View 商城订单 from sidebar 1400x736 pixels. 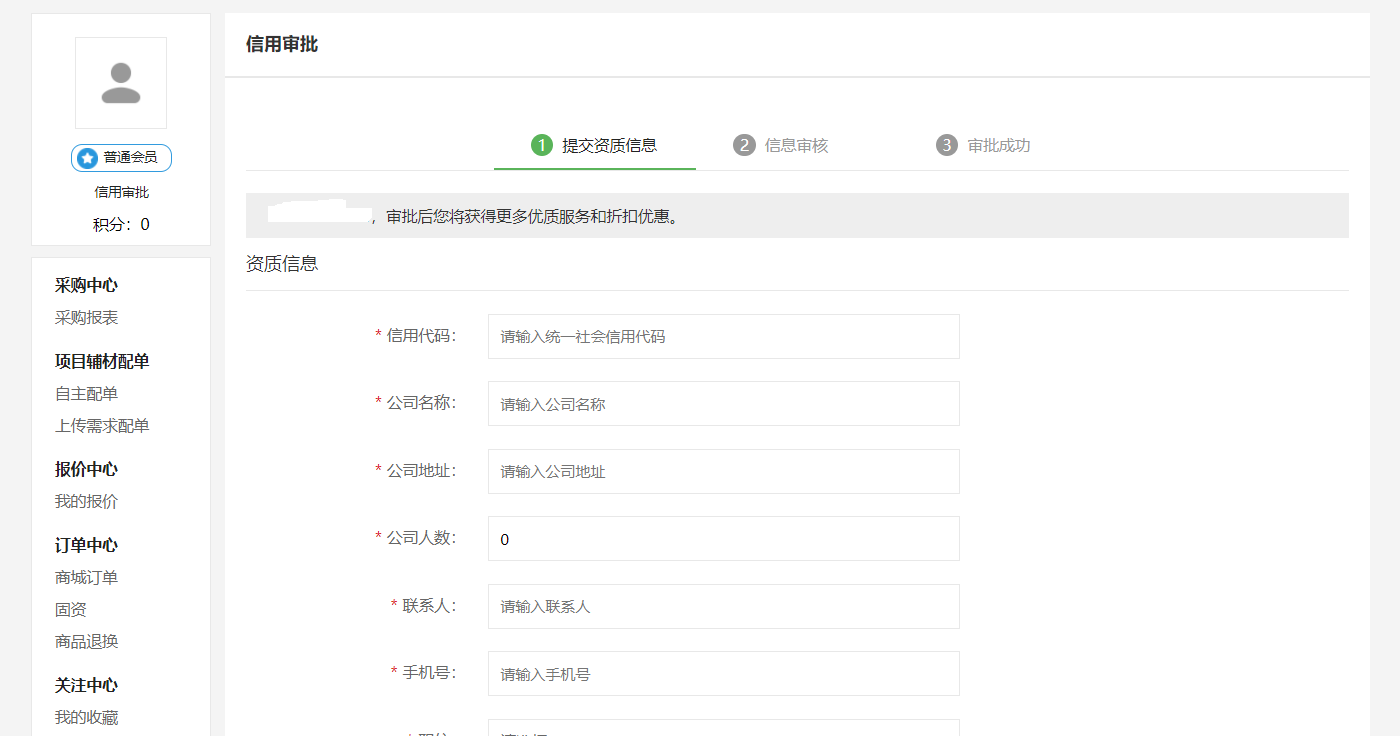87,578
